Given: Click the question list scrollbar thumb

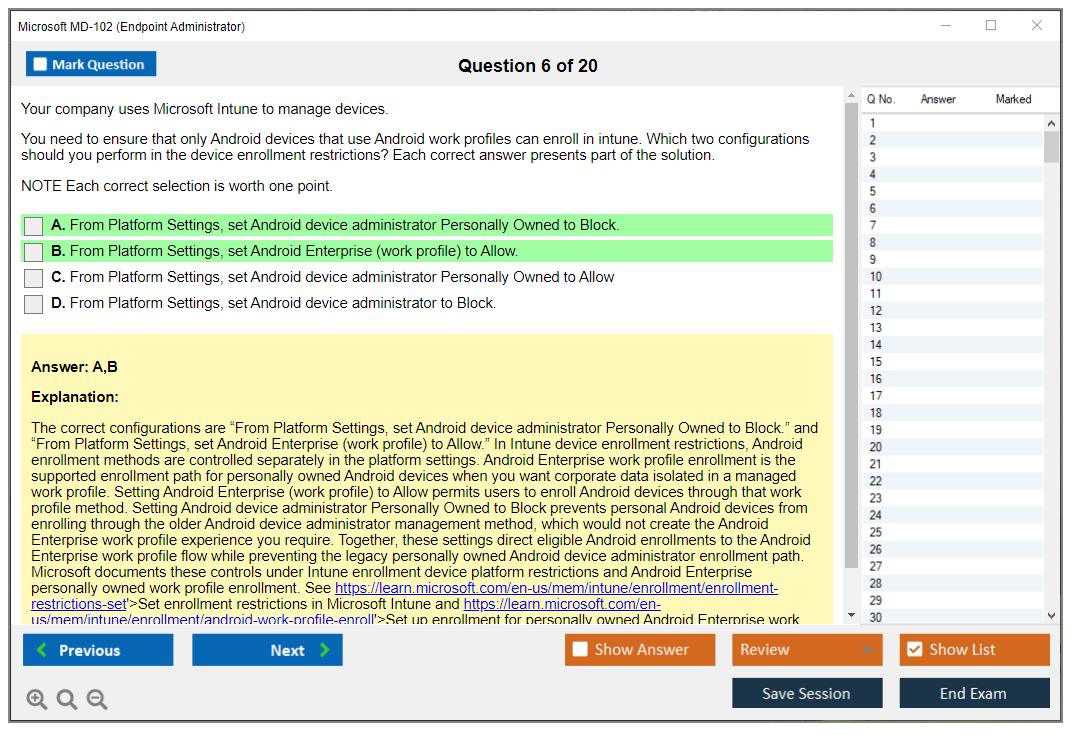Looking at the screenshot, I should [x=1051, y=147].
